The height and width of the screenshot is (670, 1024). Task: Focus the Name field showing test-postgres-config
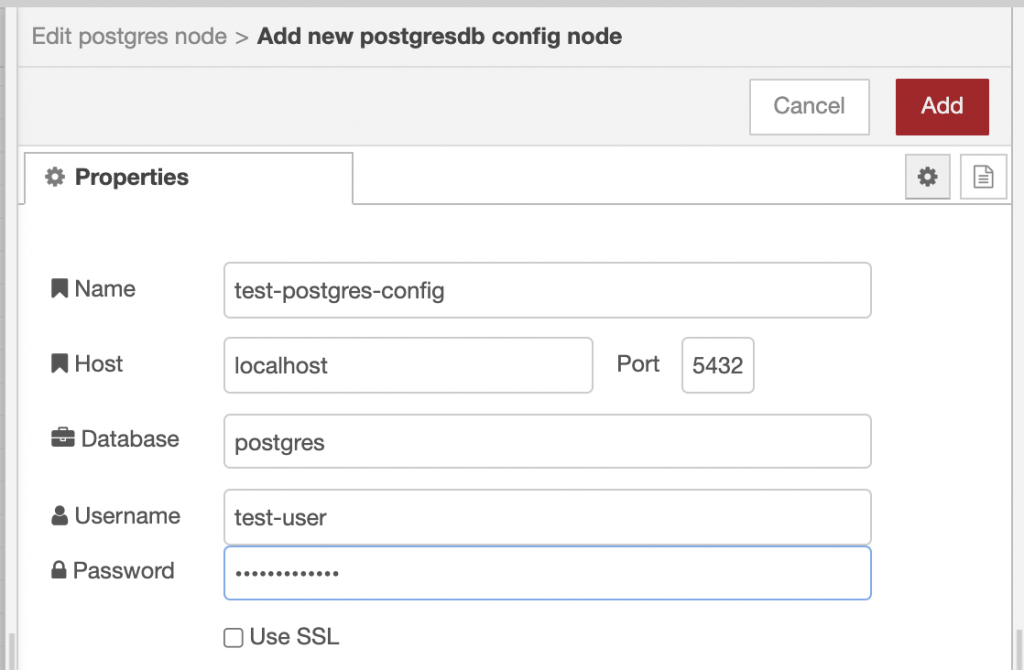547,289
